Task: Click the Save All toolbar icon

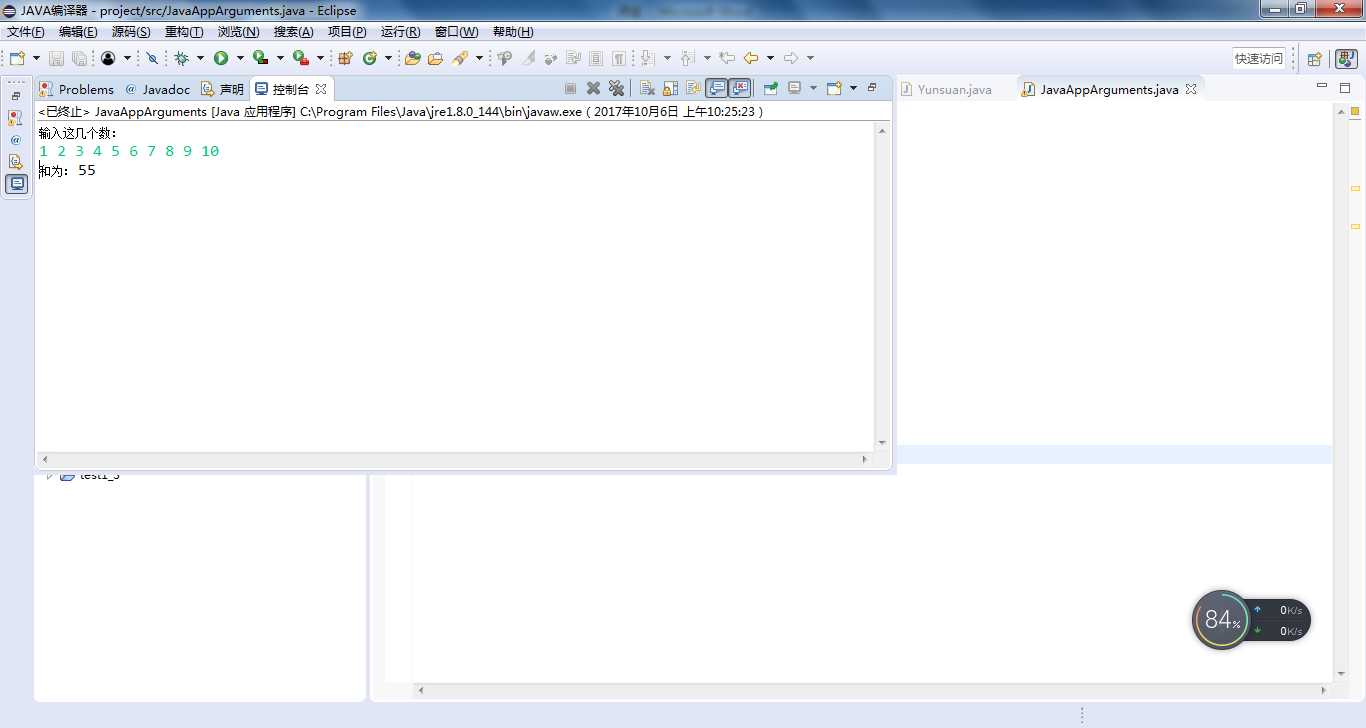Action: 79,59
